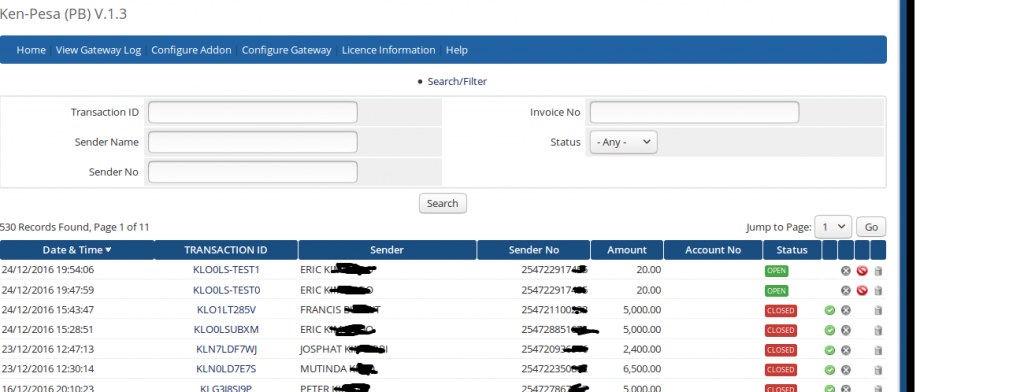Focus the Sender No input field
Screen dimensions: 1024x392
pos(253,172)
